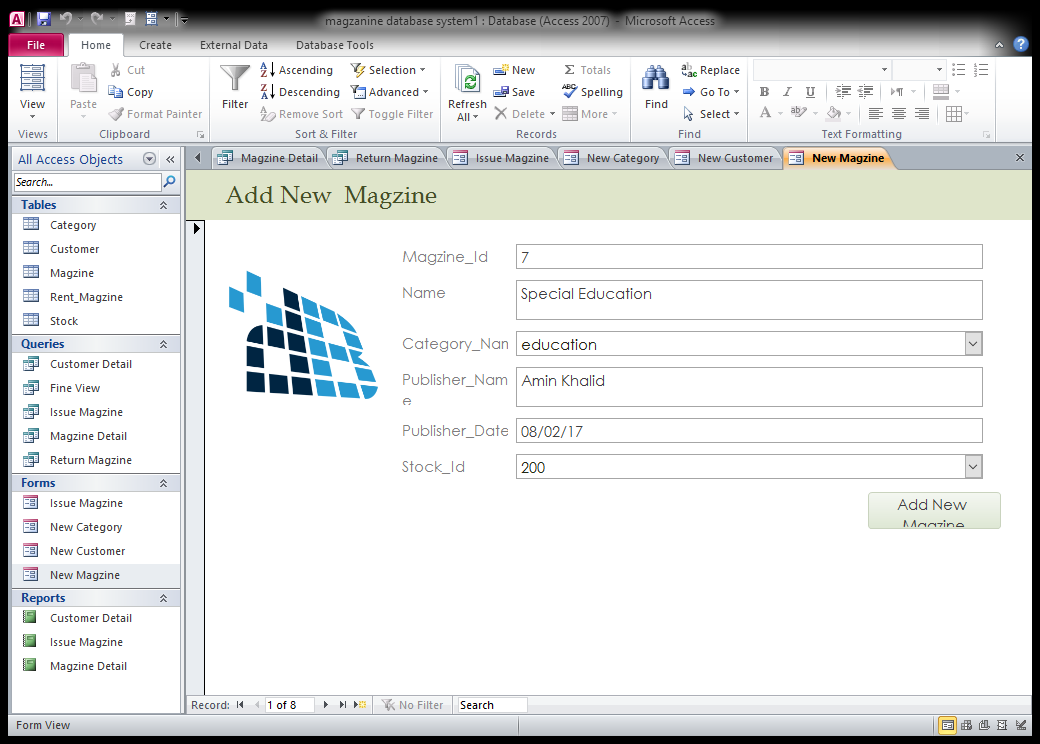The height and width of the screenshot is (744, 1040).
Task: Open All Access Objects menu arrow
Action: (x=149, y=159)
